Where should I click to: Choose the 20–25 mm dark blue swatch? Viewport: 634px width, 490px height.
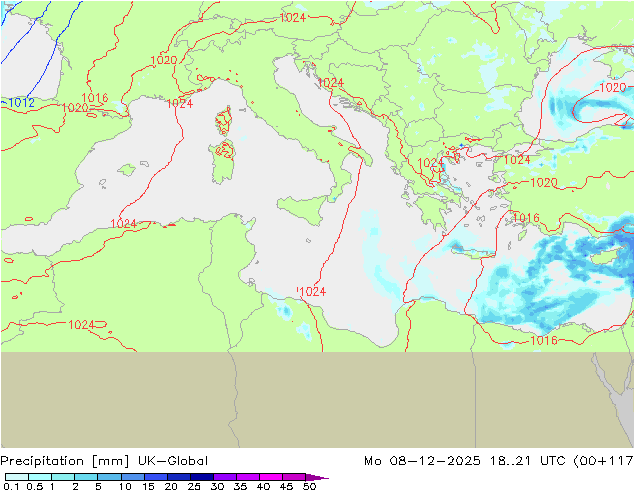click(179, 477)
